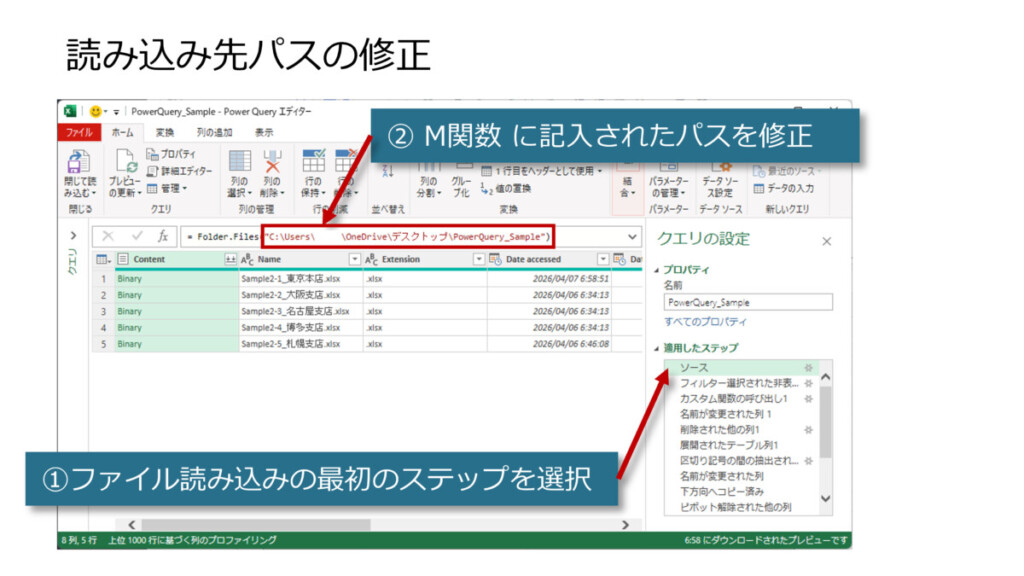This screenshot has height=576, width=1024.
Task: Open the 列の追加 ribbon tab
Action: click(x=213, y=132)
